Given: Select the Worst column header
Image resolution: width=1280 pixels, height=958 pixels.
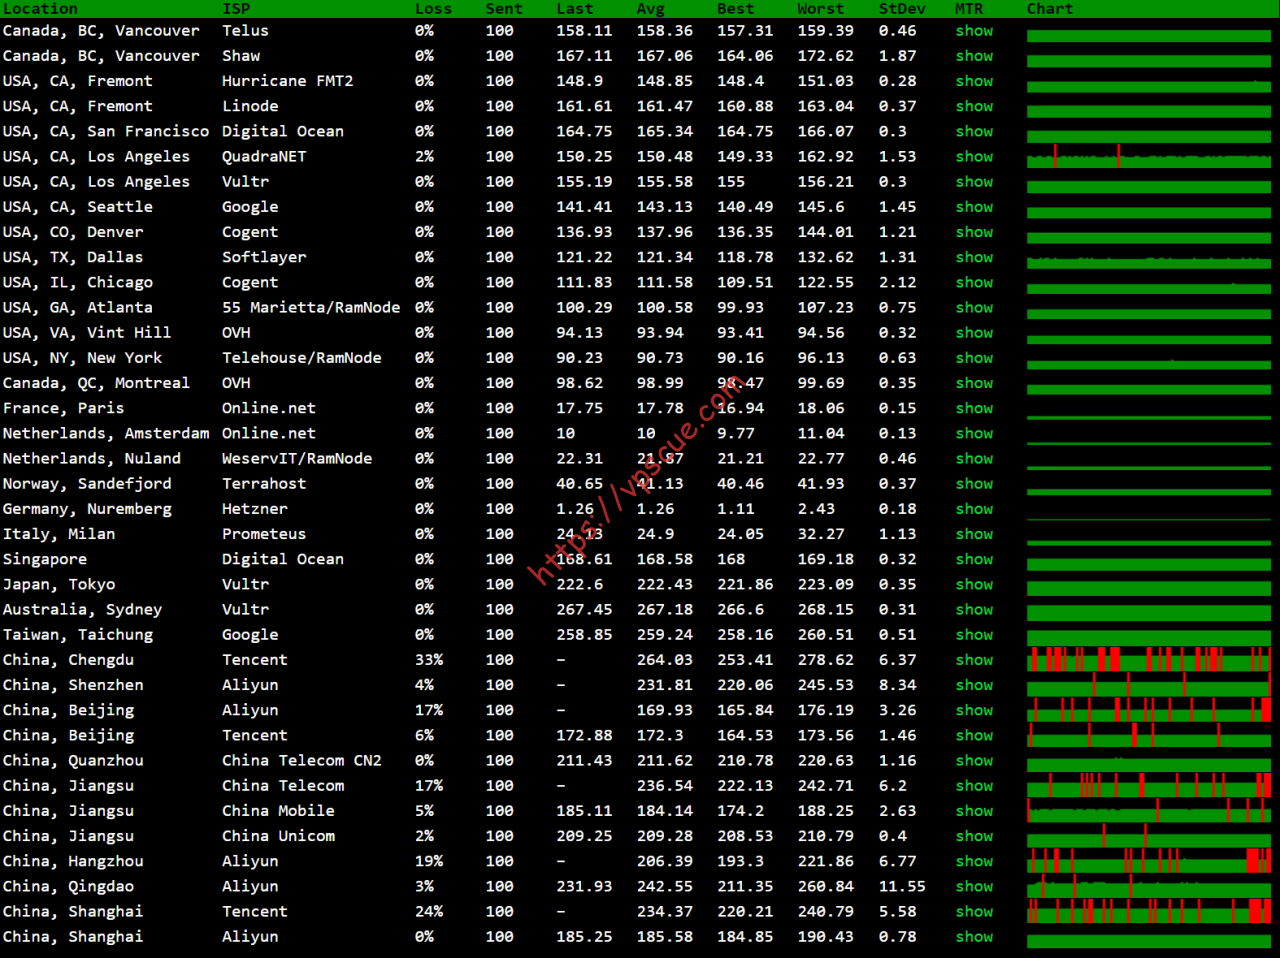Looking at the screenshot, I should click(821, 8).
